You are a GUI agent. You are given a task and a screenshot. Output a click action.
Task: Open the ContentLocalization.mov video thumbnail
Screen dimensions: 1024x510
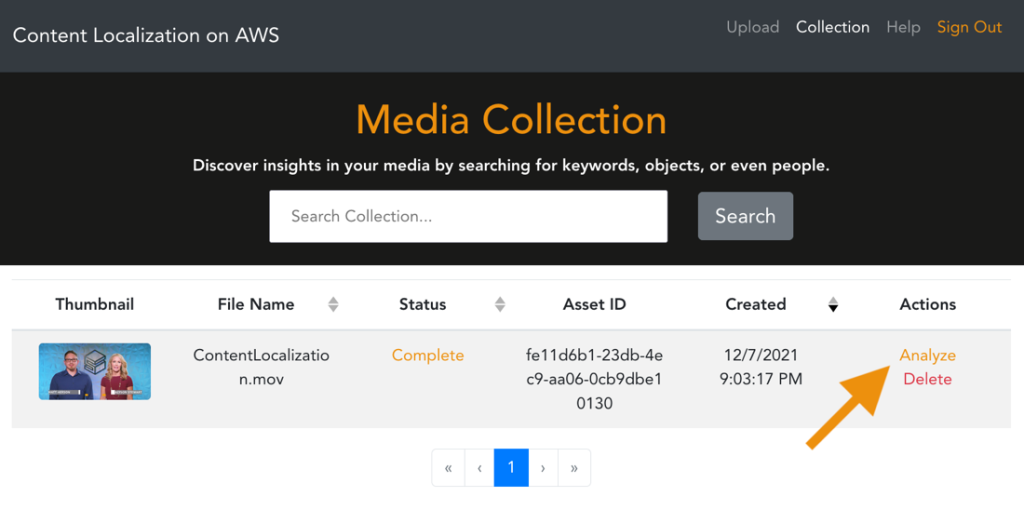click(95, 372)
